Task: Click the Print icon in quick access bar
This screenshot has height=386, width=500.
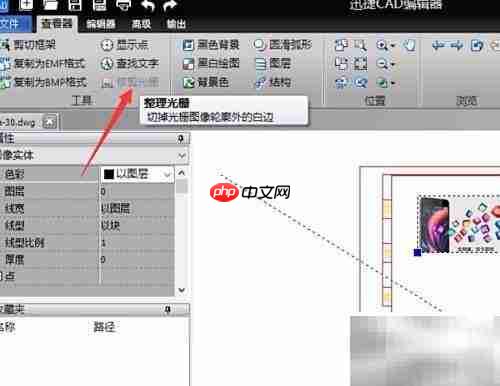Action: tap(123, 5)
